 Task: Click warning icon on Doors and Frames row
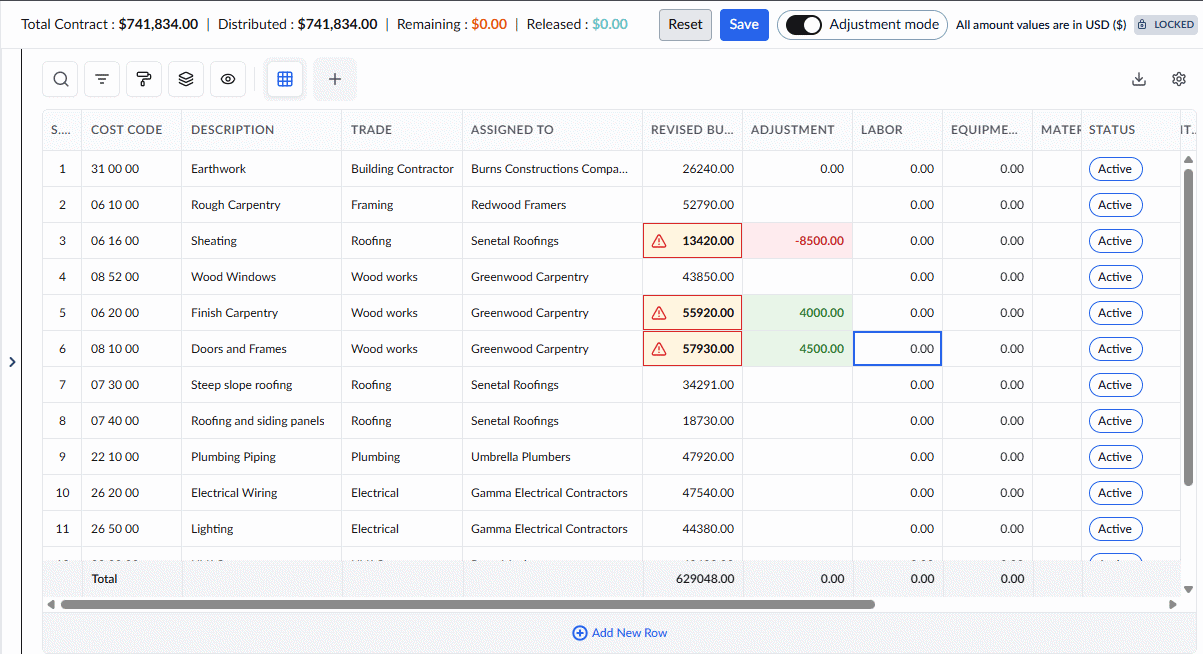click(658, 349)
